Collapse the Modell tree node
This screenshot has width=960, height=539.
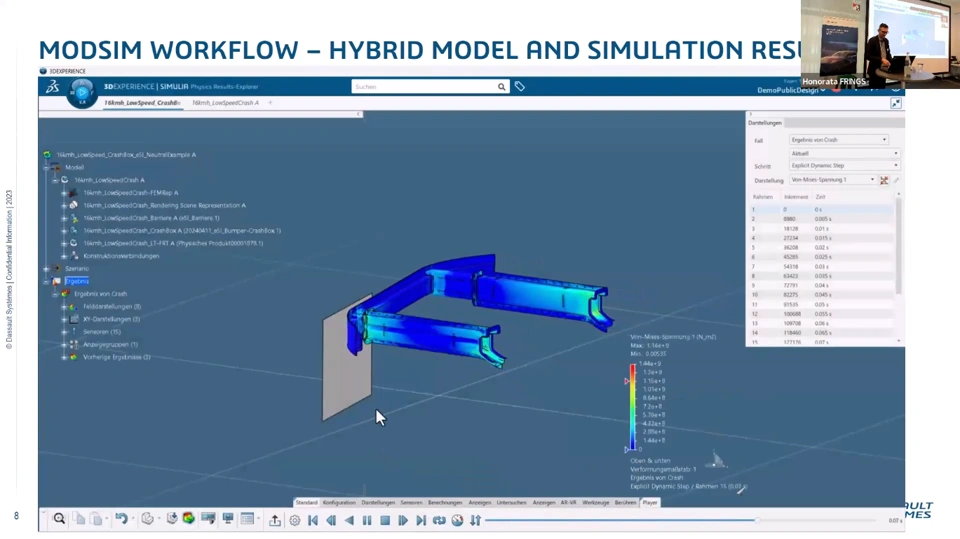tap(47, 167)
